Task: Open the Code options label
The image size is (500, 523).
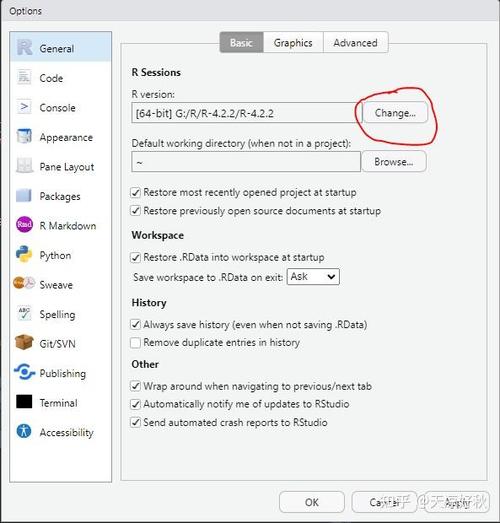Action: pos(51,78)
